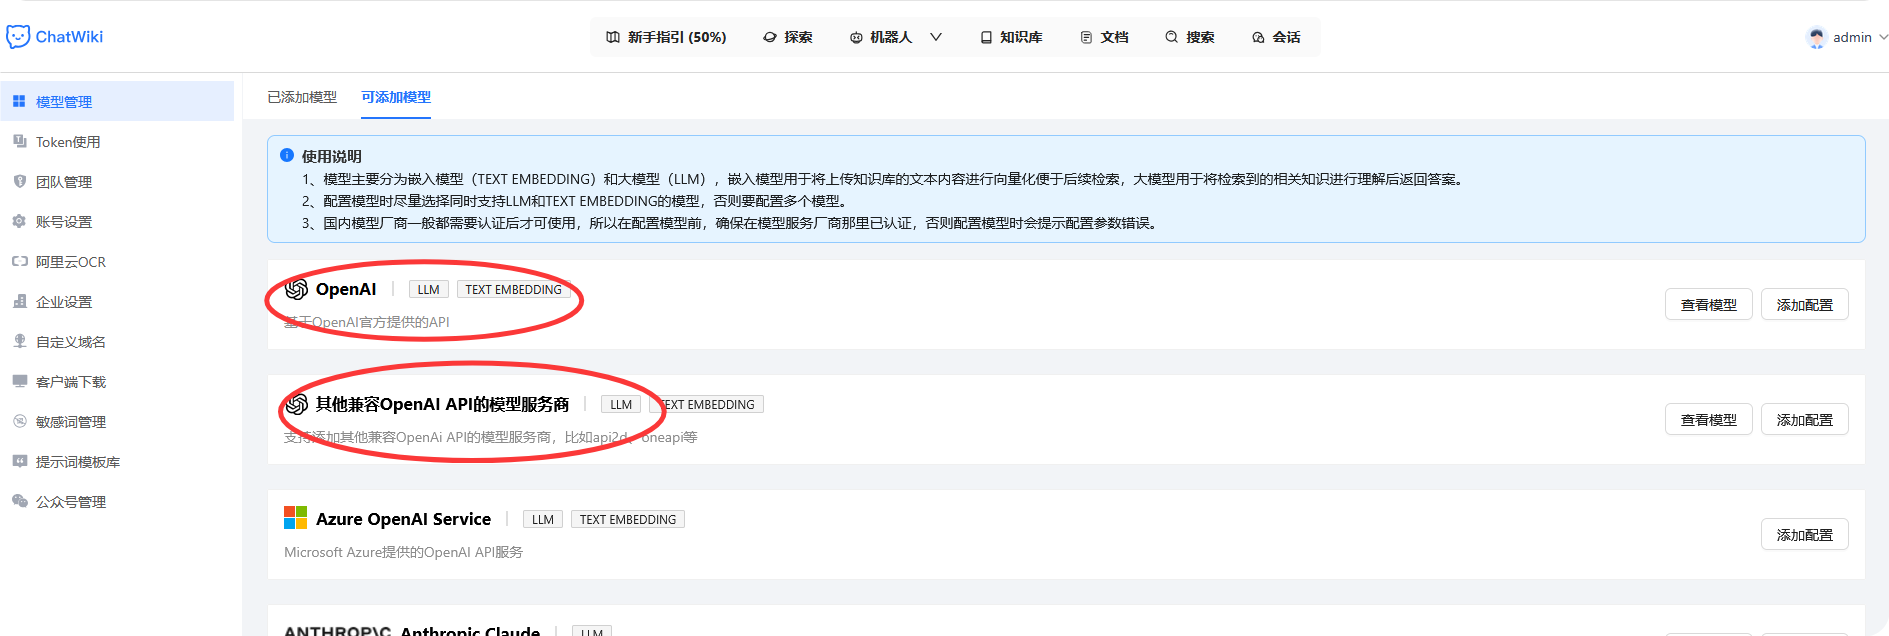Screen dimensions: 1889x636
Task: Click 'Microsoft Azure提供的OpenAI API服务' description
Action: 403,552
